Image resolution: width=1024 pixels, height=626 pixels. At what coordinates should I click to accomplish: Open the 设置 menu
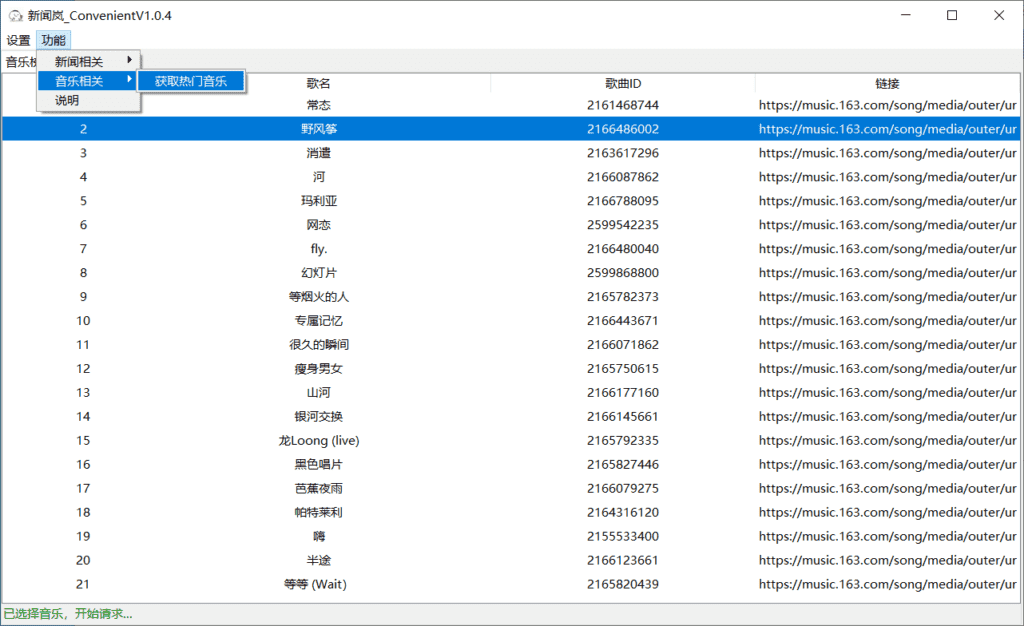pyautogui.click(x=18, y=40)
